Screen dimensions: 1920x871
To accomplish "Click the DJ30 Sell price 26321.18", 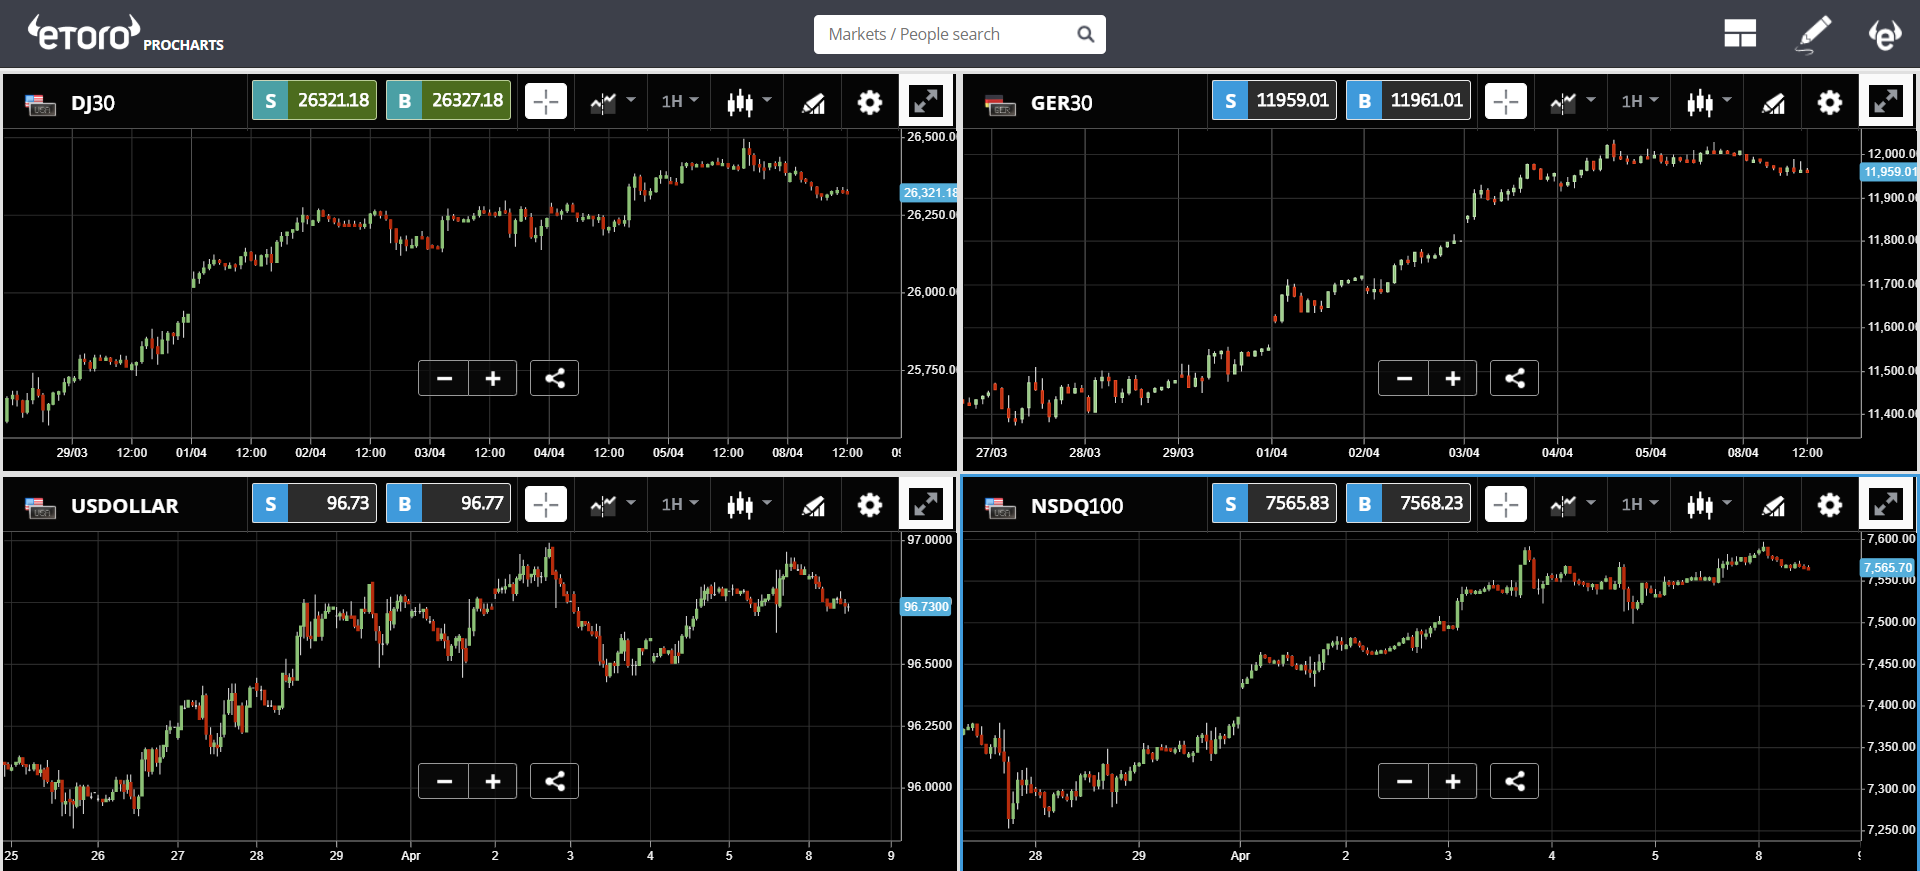I will [x=314, y=100].
